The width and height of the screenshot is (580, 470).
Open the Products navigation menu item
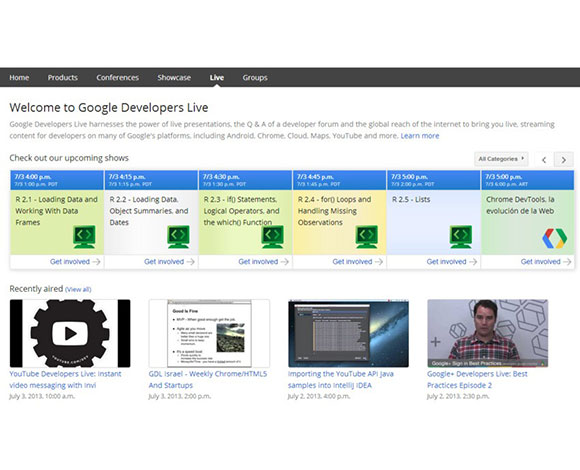pyautogui.click(x=63, y=78)
